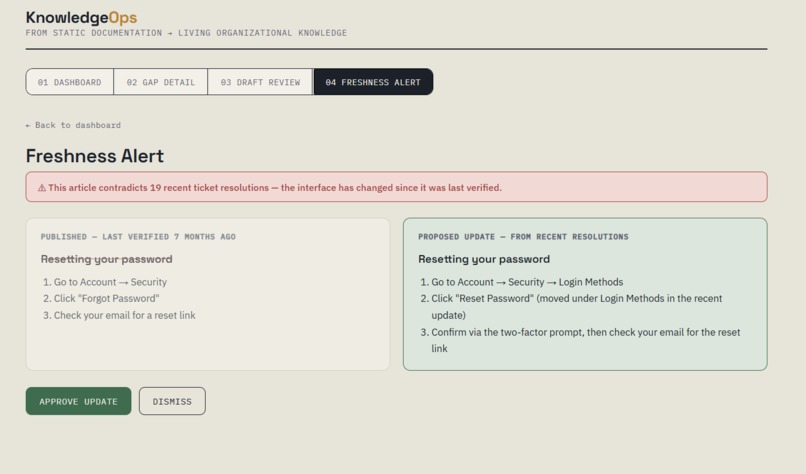
Task: Click proposed step ending with Login Methods
Action: point(527,282)
